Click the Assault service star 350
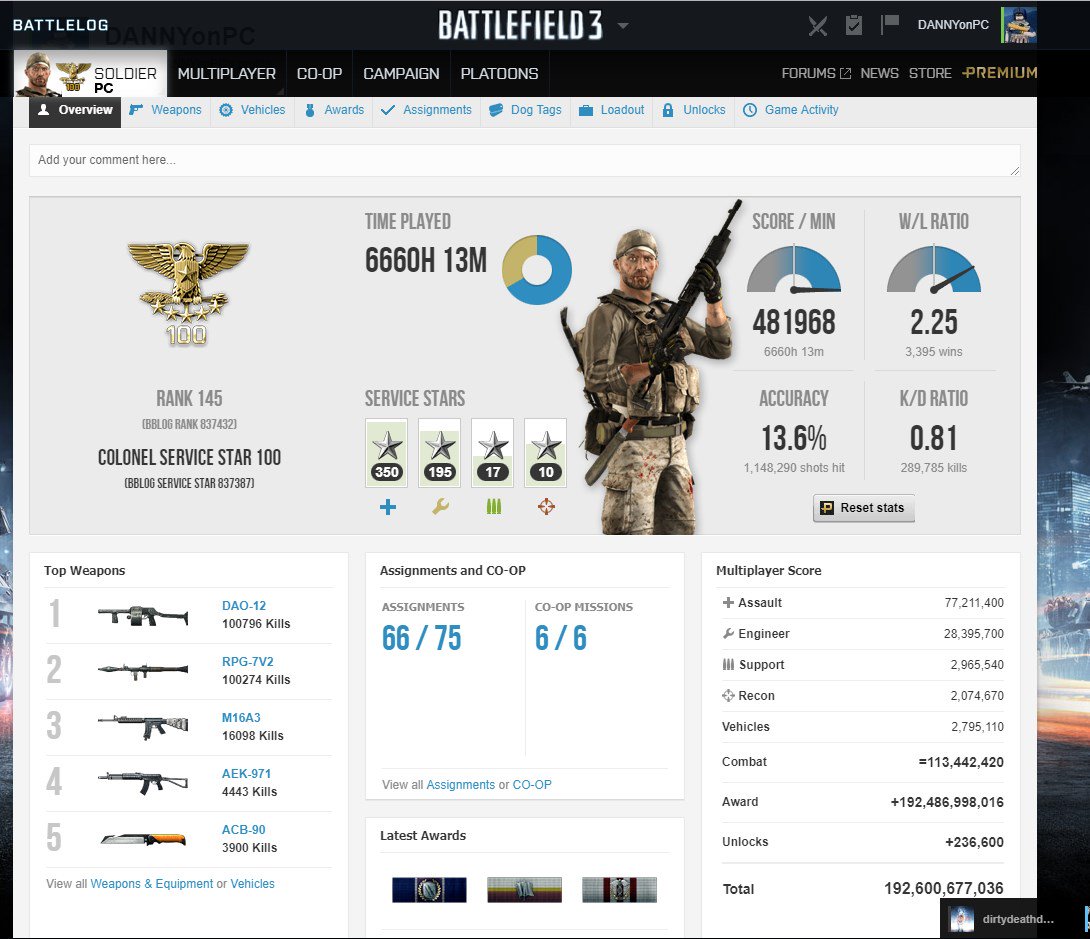Screen dimensions: 1090x939 [387, 452]
